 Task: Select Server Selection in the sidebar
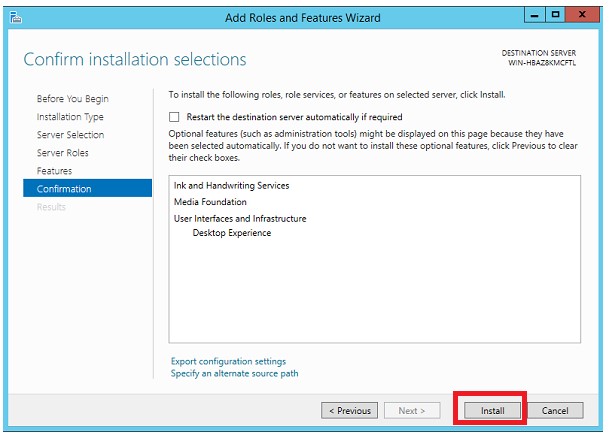[70, 135]
